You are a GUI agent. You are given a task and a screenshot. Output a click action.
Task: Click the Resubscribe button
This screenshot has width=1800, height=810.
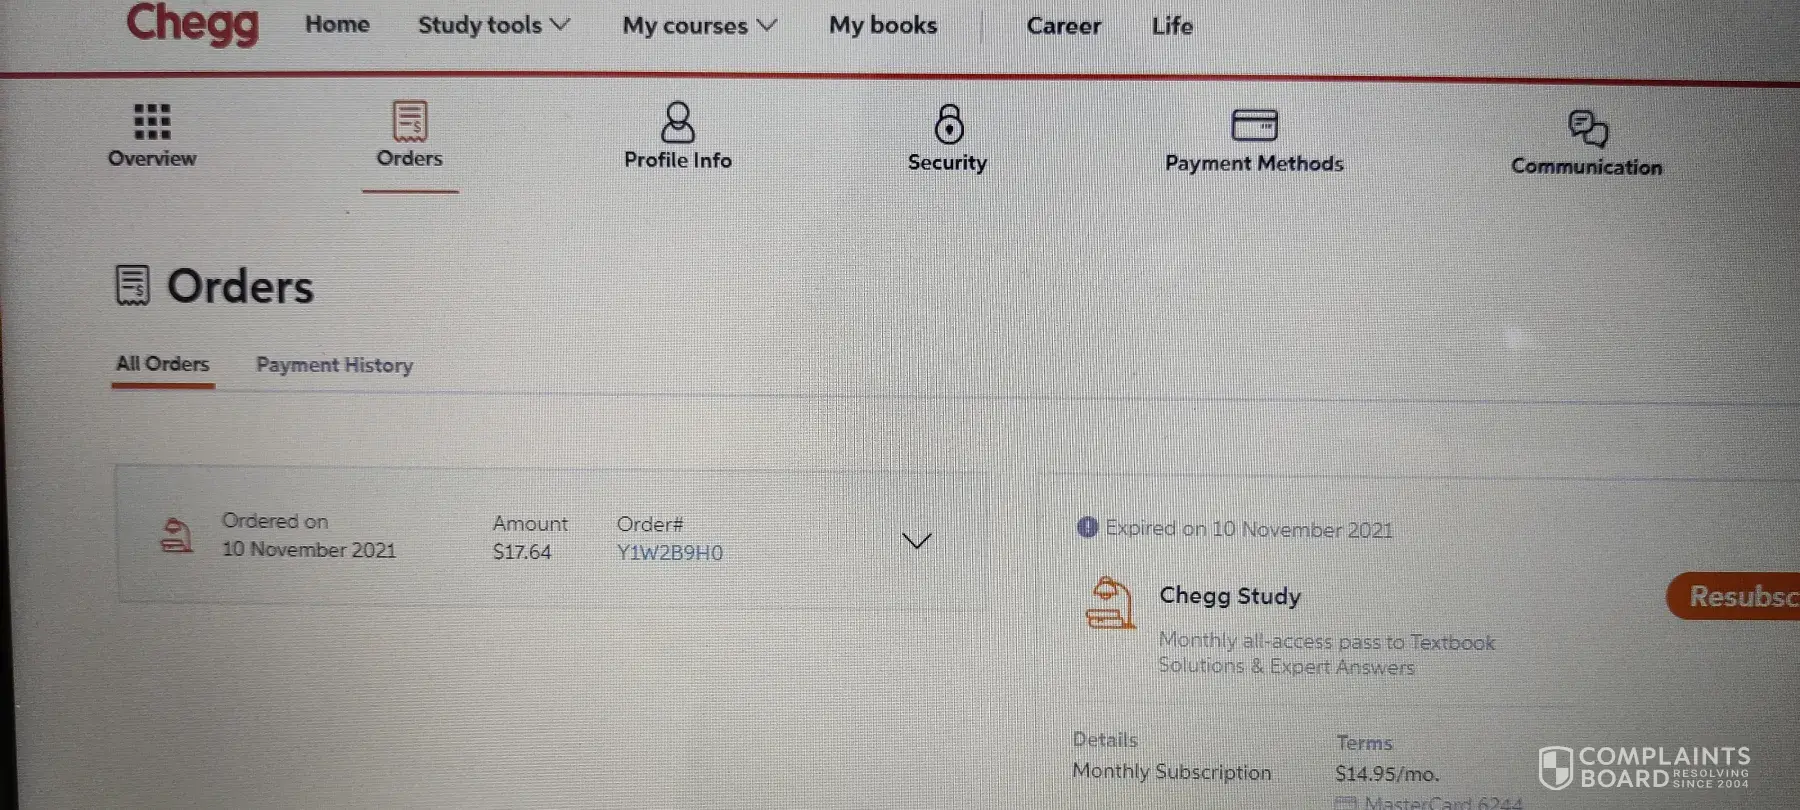[1733, 596]
